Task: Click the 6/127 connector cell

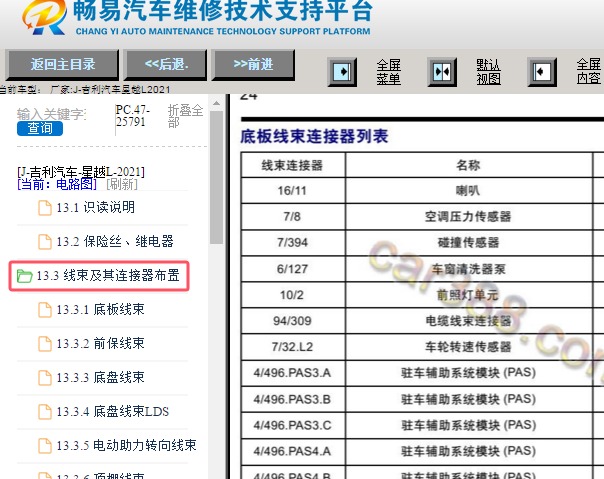Action: tap(292, 269)
